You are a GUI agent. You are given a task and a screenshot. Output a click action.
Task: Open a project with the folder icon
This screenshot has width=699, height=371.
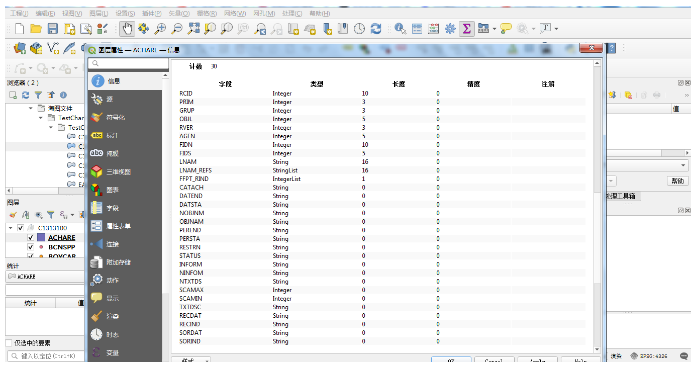point(36,29)
